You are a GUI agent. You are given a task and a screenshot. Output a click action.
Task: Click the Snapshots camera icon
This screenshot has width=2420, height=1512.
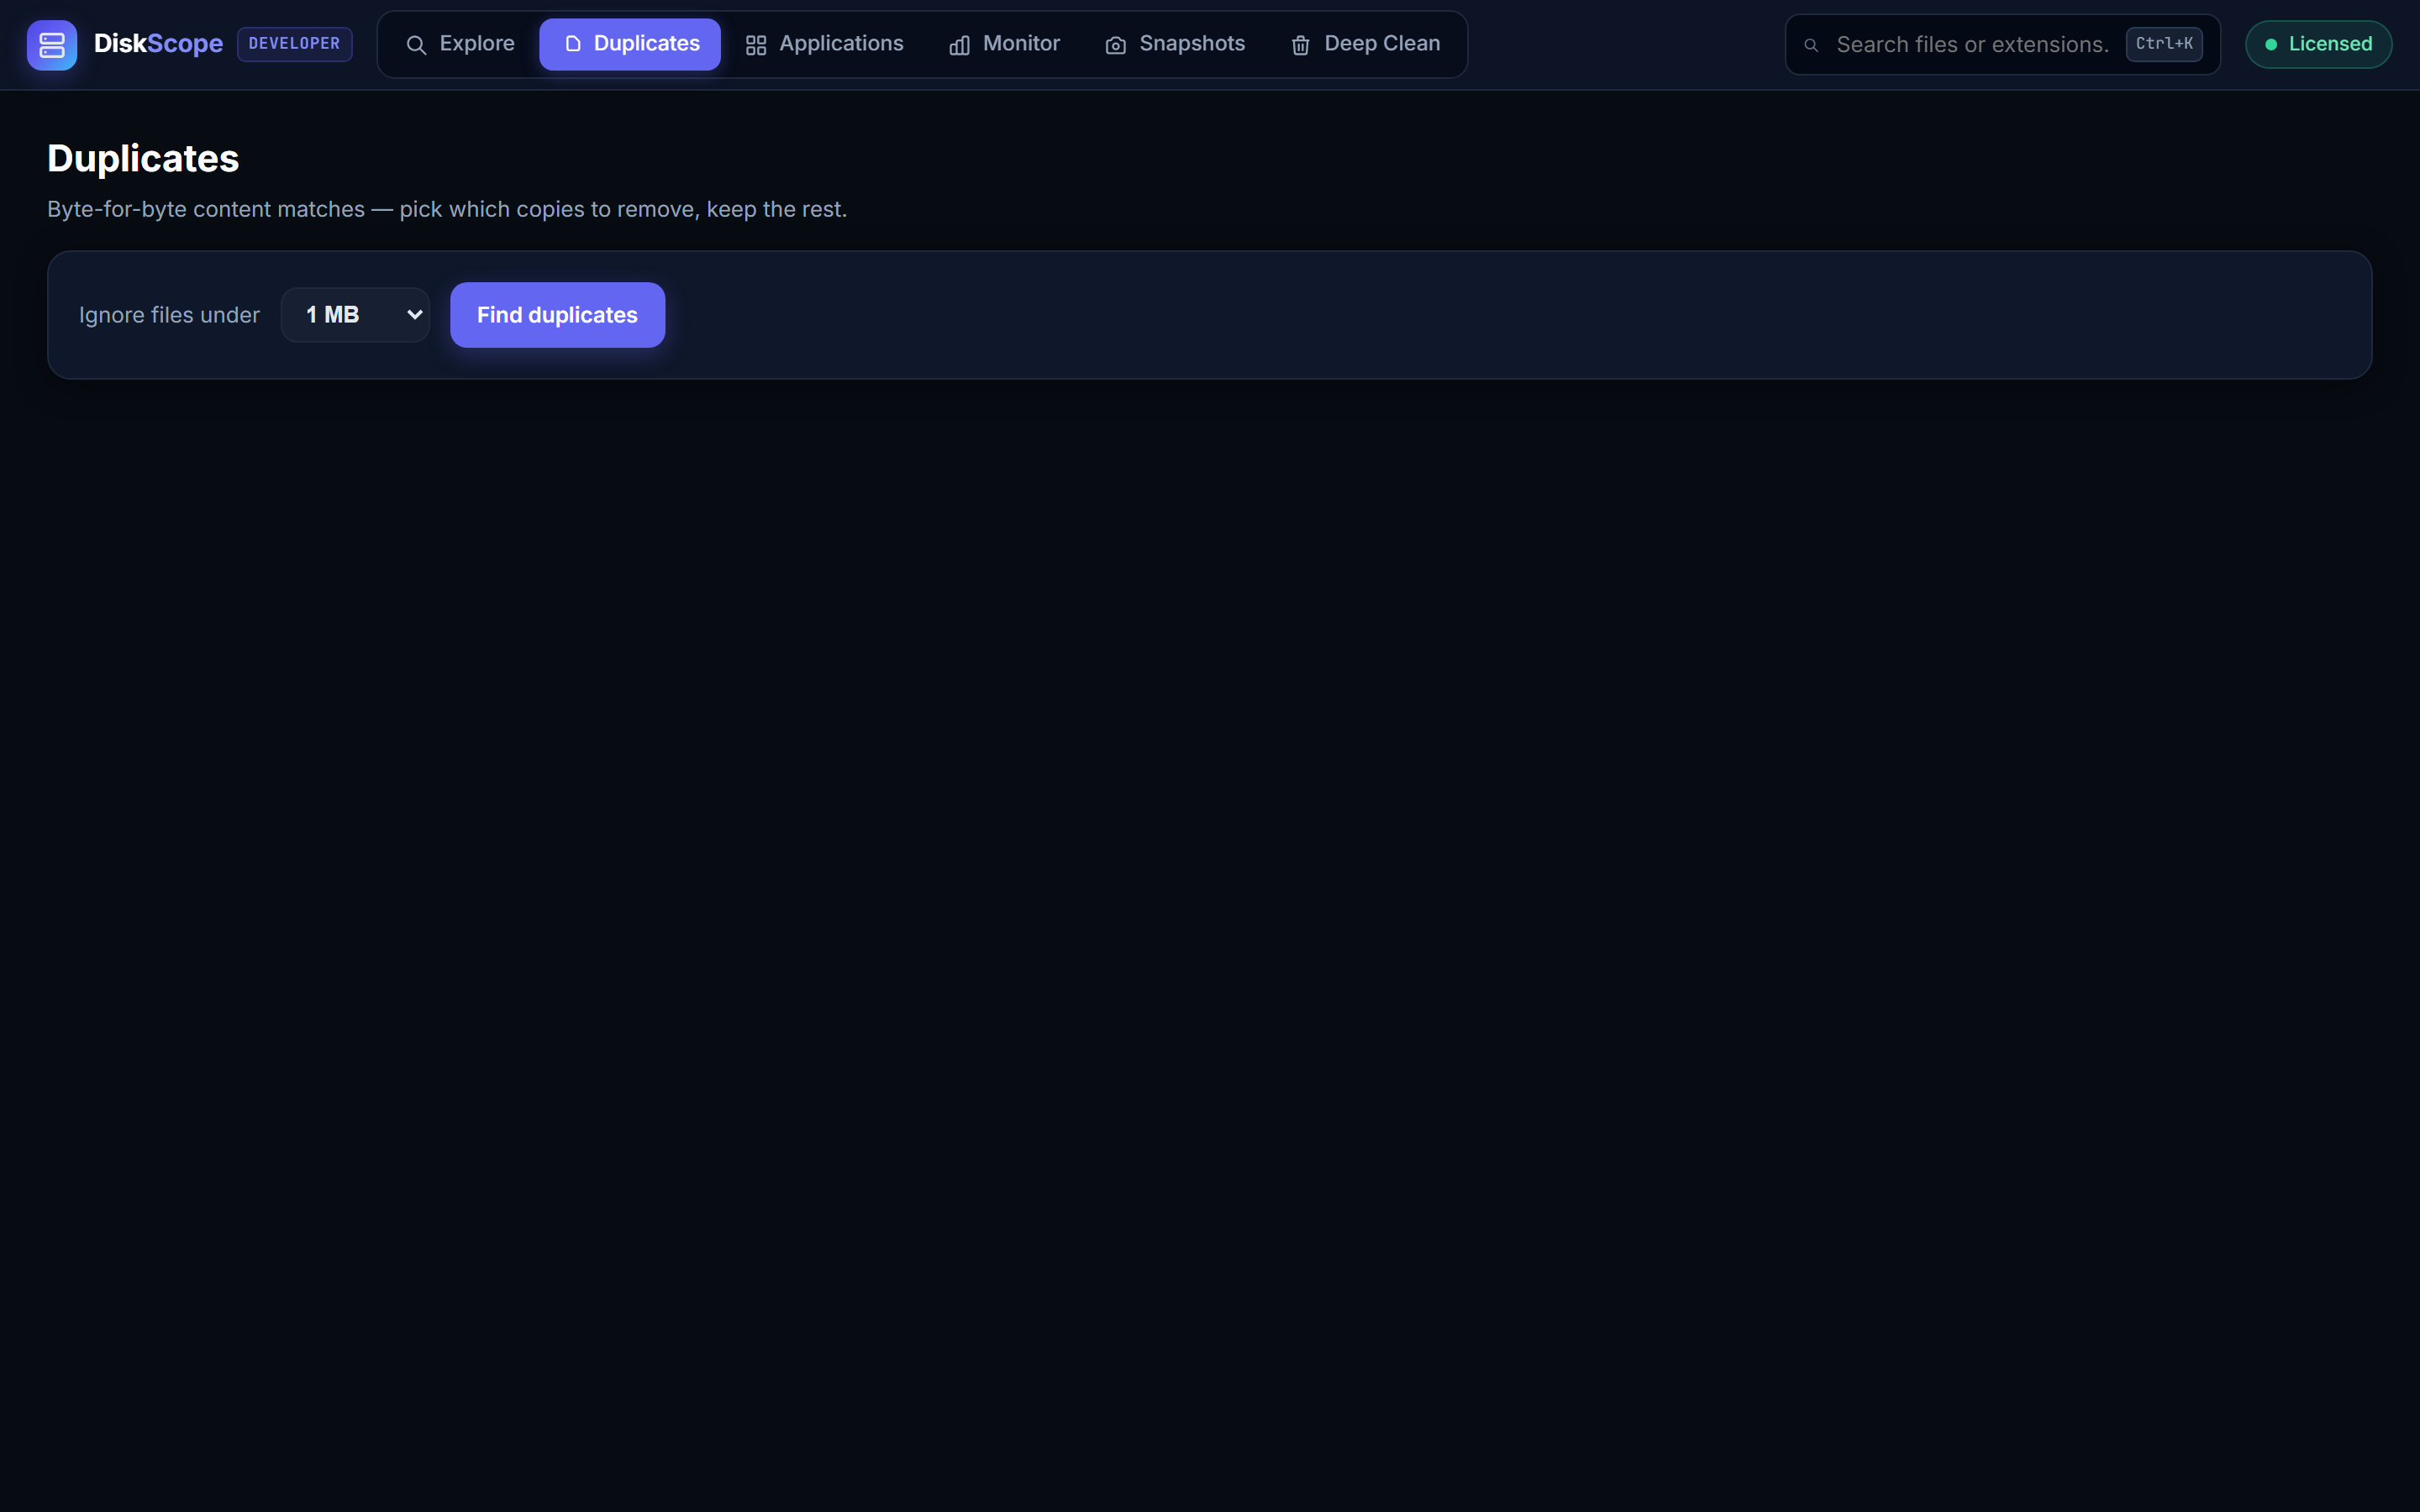click(1116, 45)
